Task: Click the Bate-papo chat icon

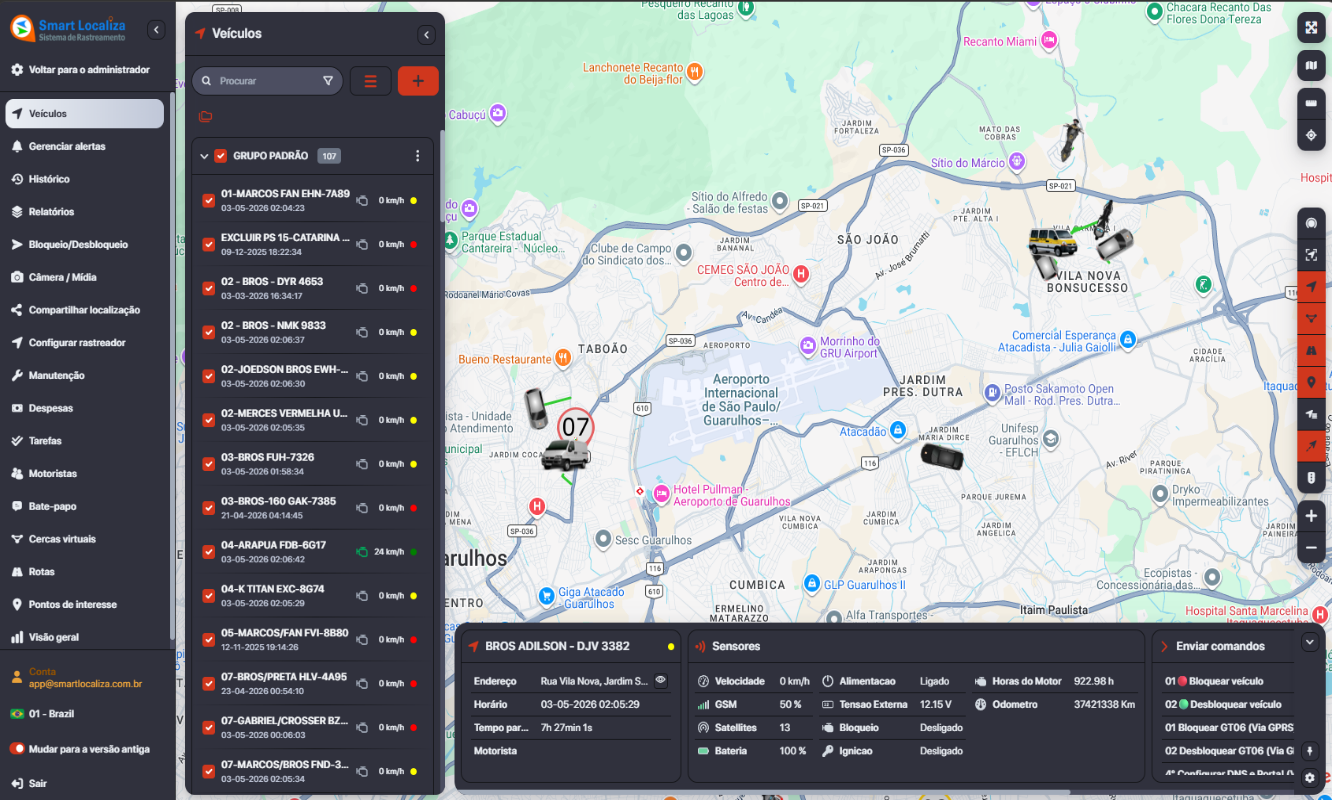Action: (x=17, y=506)
